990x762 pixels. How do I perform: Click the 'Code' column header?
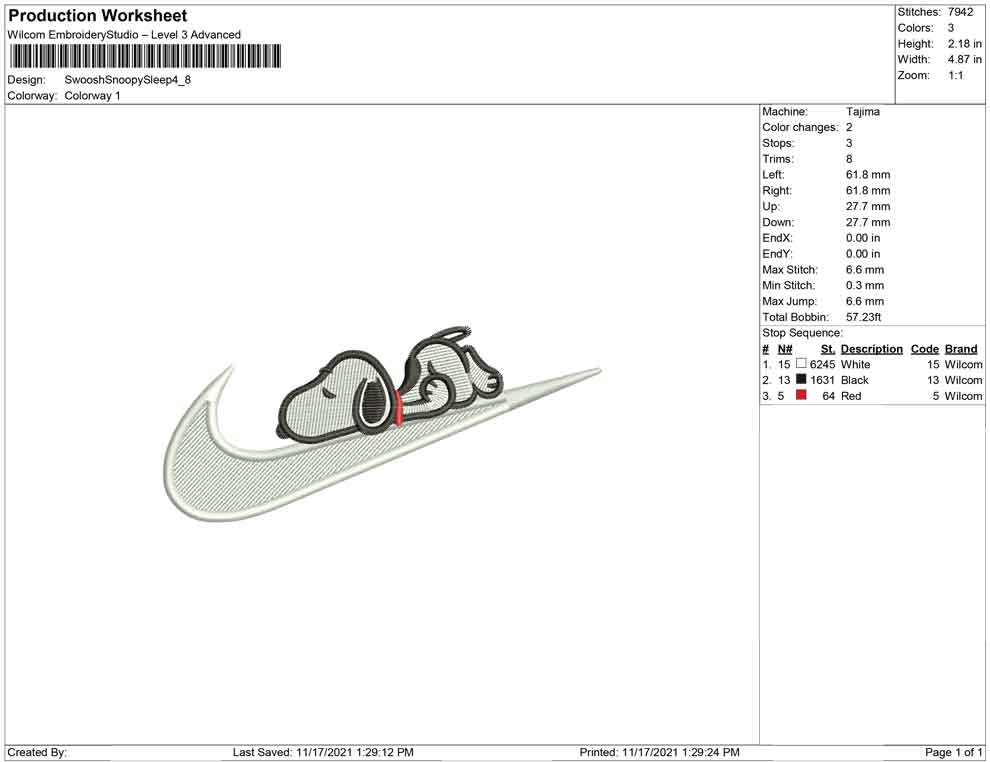point(925,349)
